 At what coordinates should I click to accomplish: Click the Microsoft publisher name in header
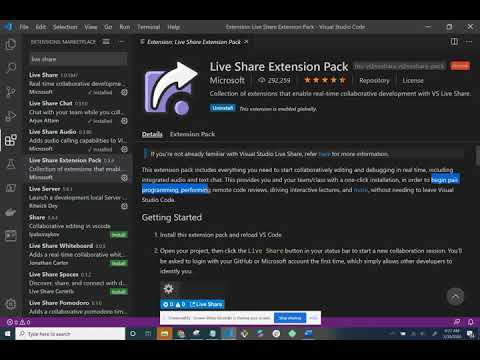click(227, 80)
